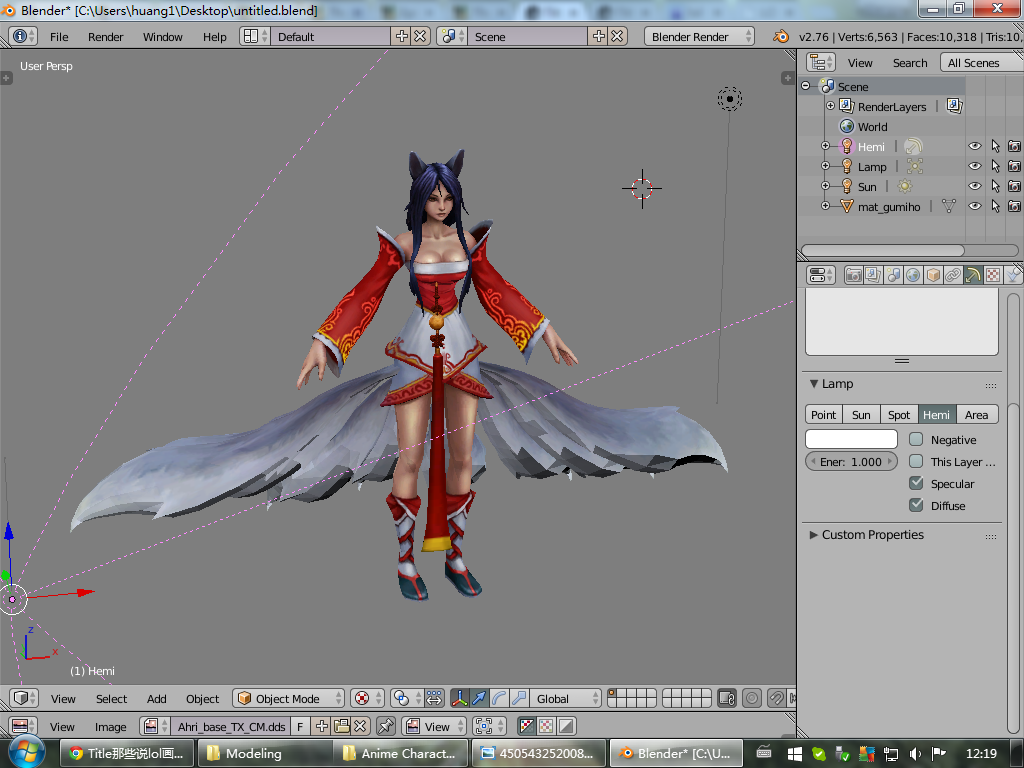The height and width of the screenshot is (768, 1024).
Task: Uncheck the Diffuse checkbox
Action: [x=916, y=505]
